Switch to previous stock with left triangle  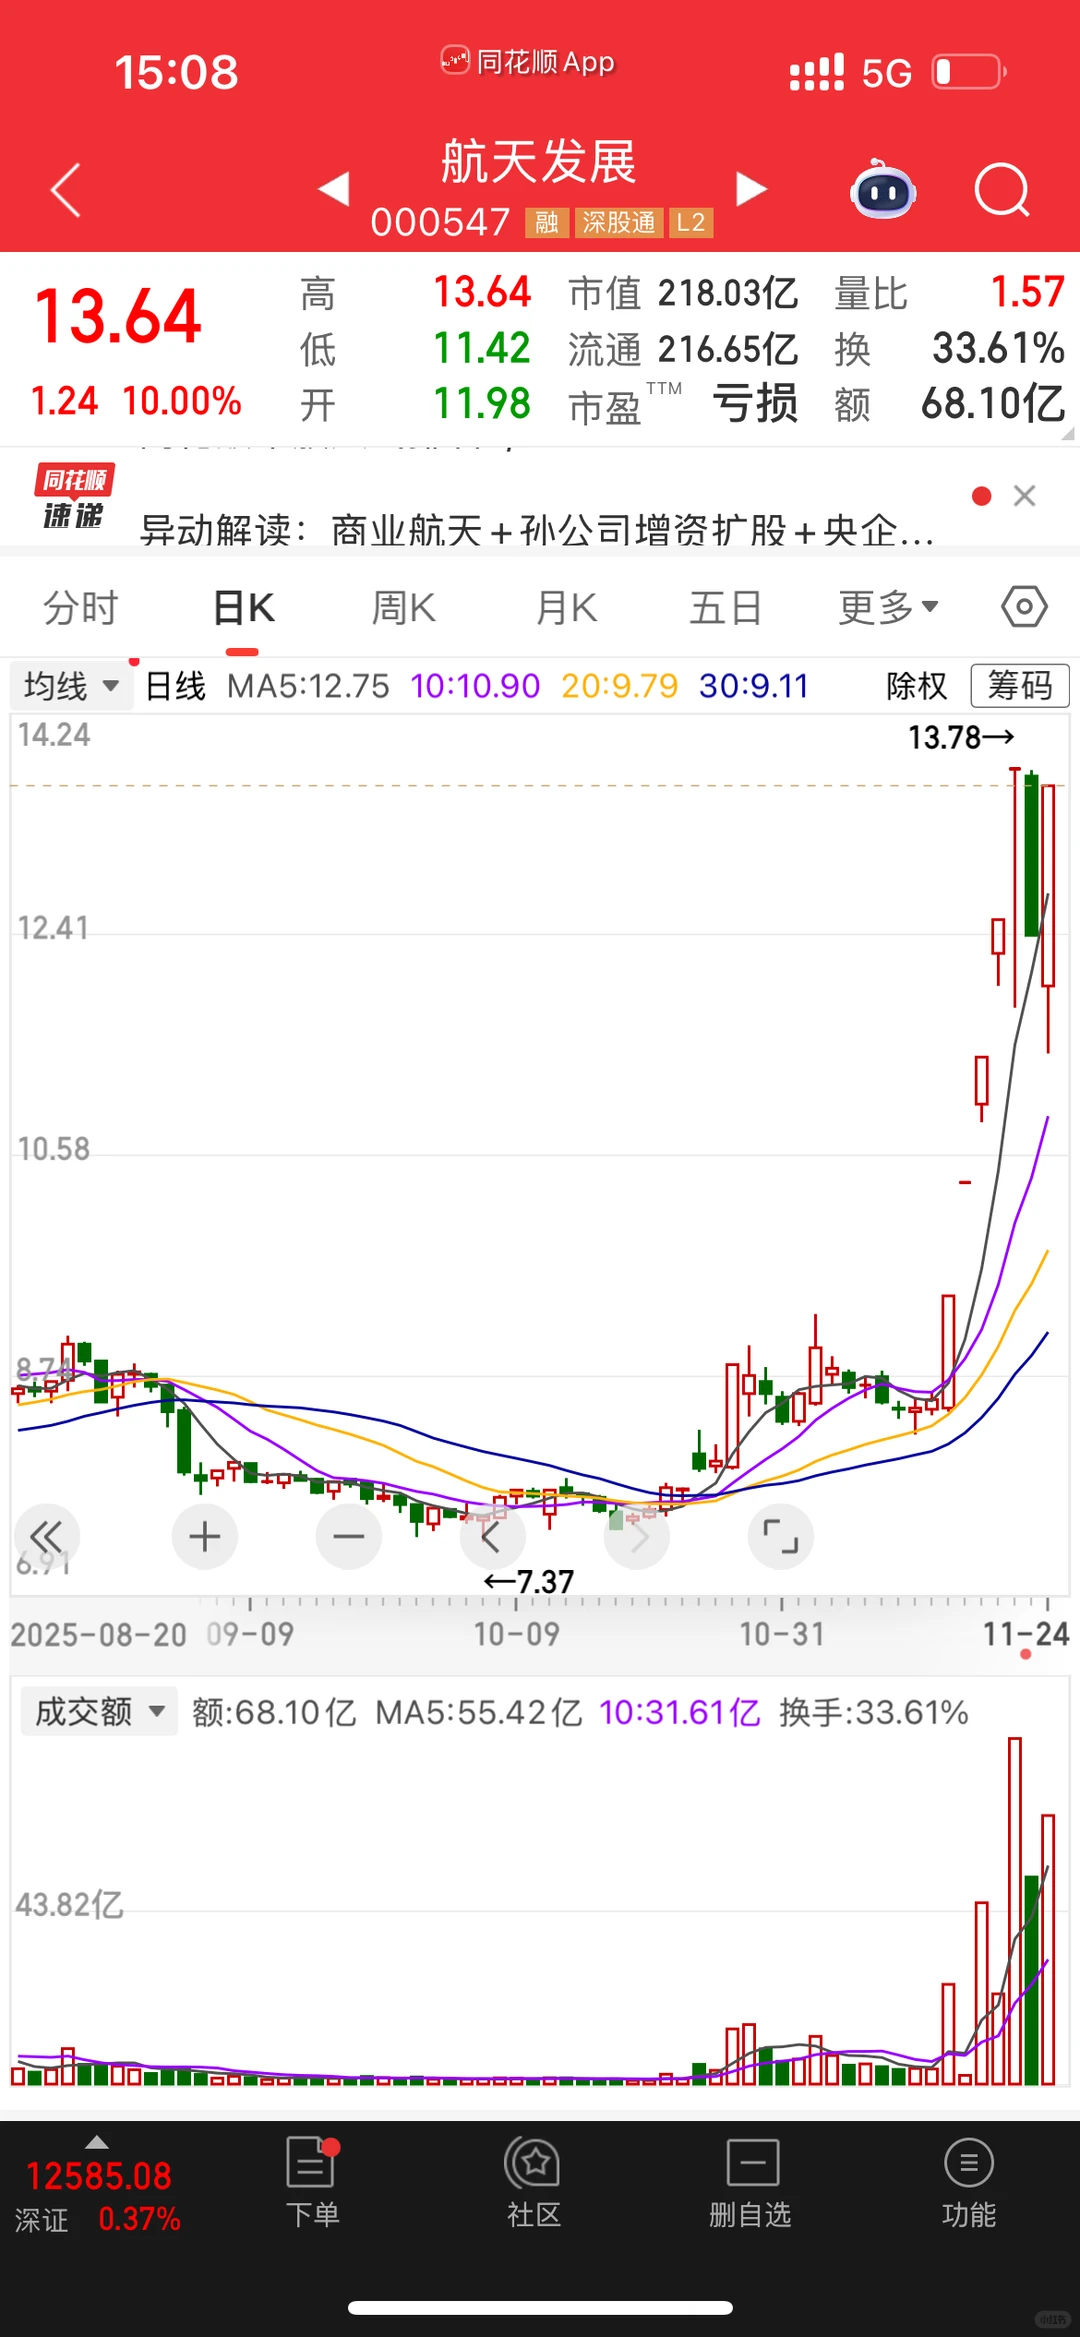tap(334, 189)
